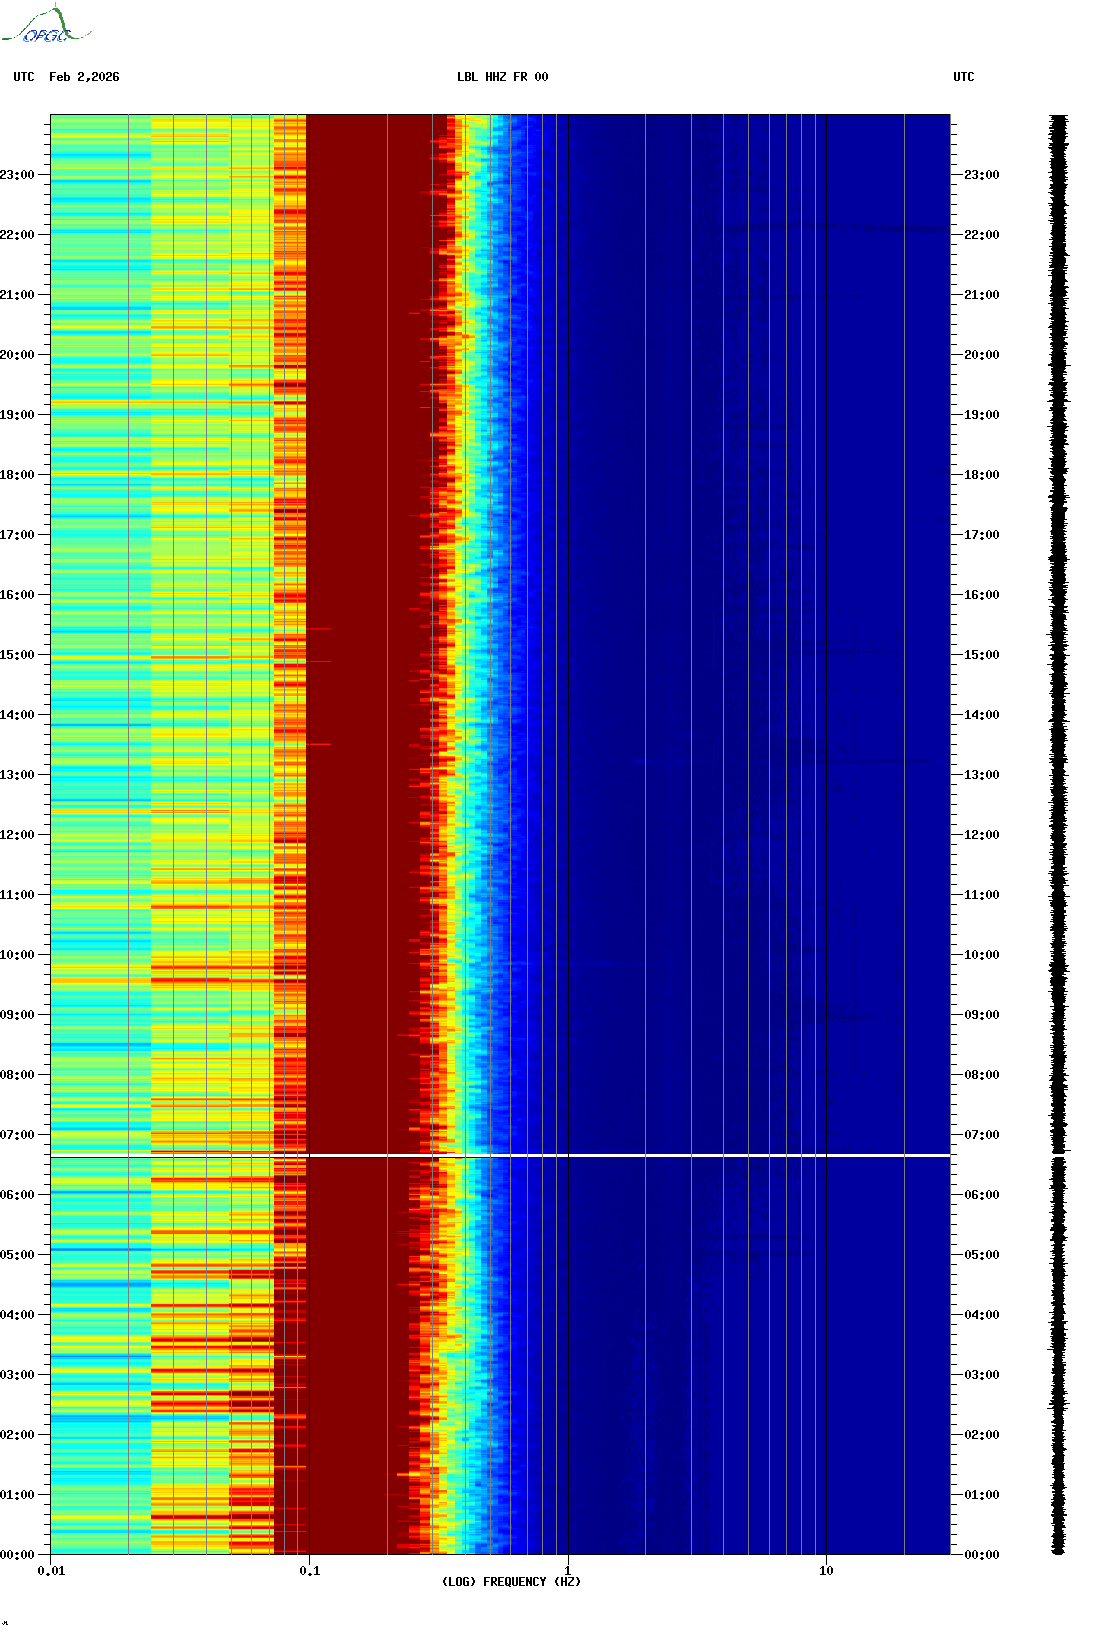Image resolution: width=1102 pixels, height=1634 pixels.
Task: Click the Feb 2,2026 date label
Action: coord(84,77)
